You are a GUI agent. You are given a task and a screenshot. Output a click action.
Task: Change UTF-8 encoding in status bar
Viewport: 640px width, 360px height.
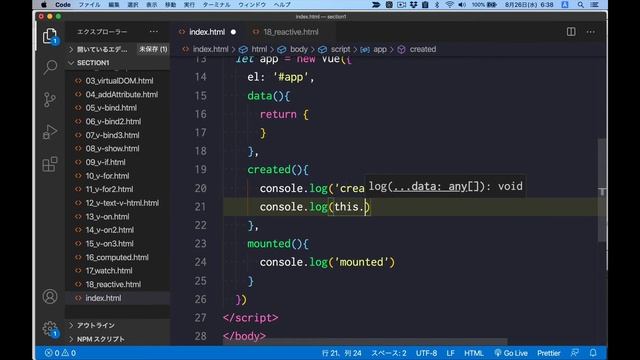pos(426,353)
